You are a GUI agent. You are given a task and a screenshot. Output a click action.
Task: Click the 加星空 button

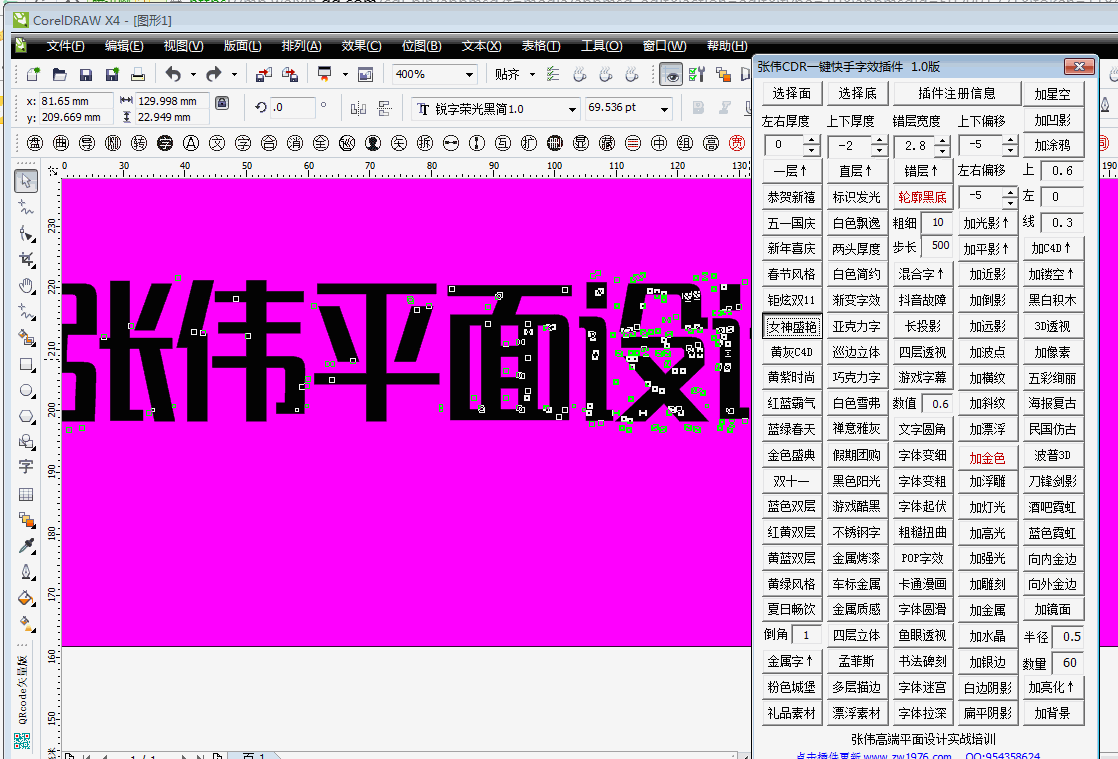pyautogui.click(x=1052, y=93)
